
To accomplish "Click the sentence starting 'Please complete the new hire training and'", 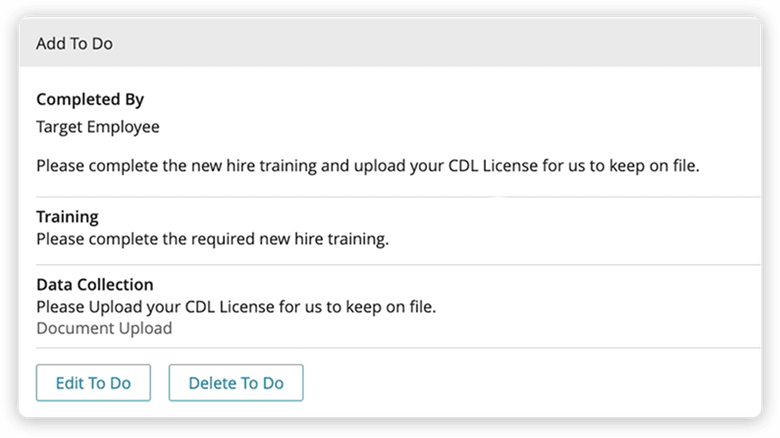I will pos(367,165).
